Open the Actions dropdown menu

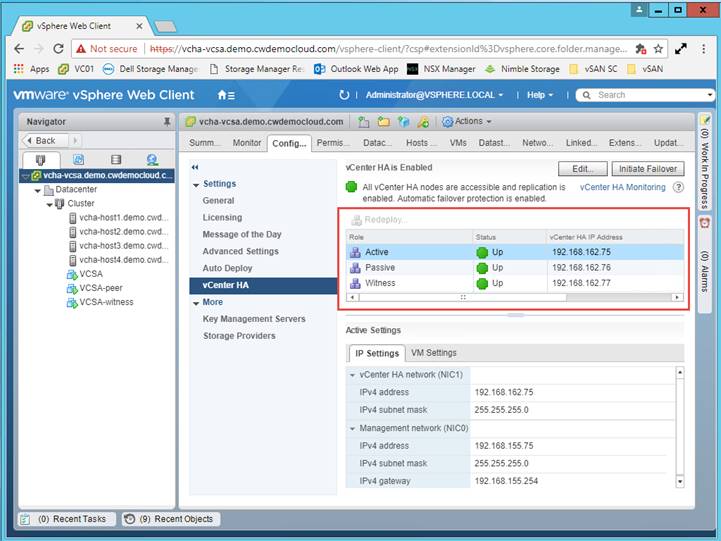tap(467, 121)
